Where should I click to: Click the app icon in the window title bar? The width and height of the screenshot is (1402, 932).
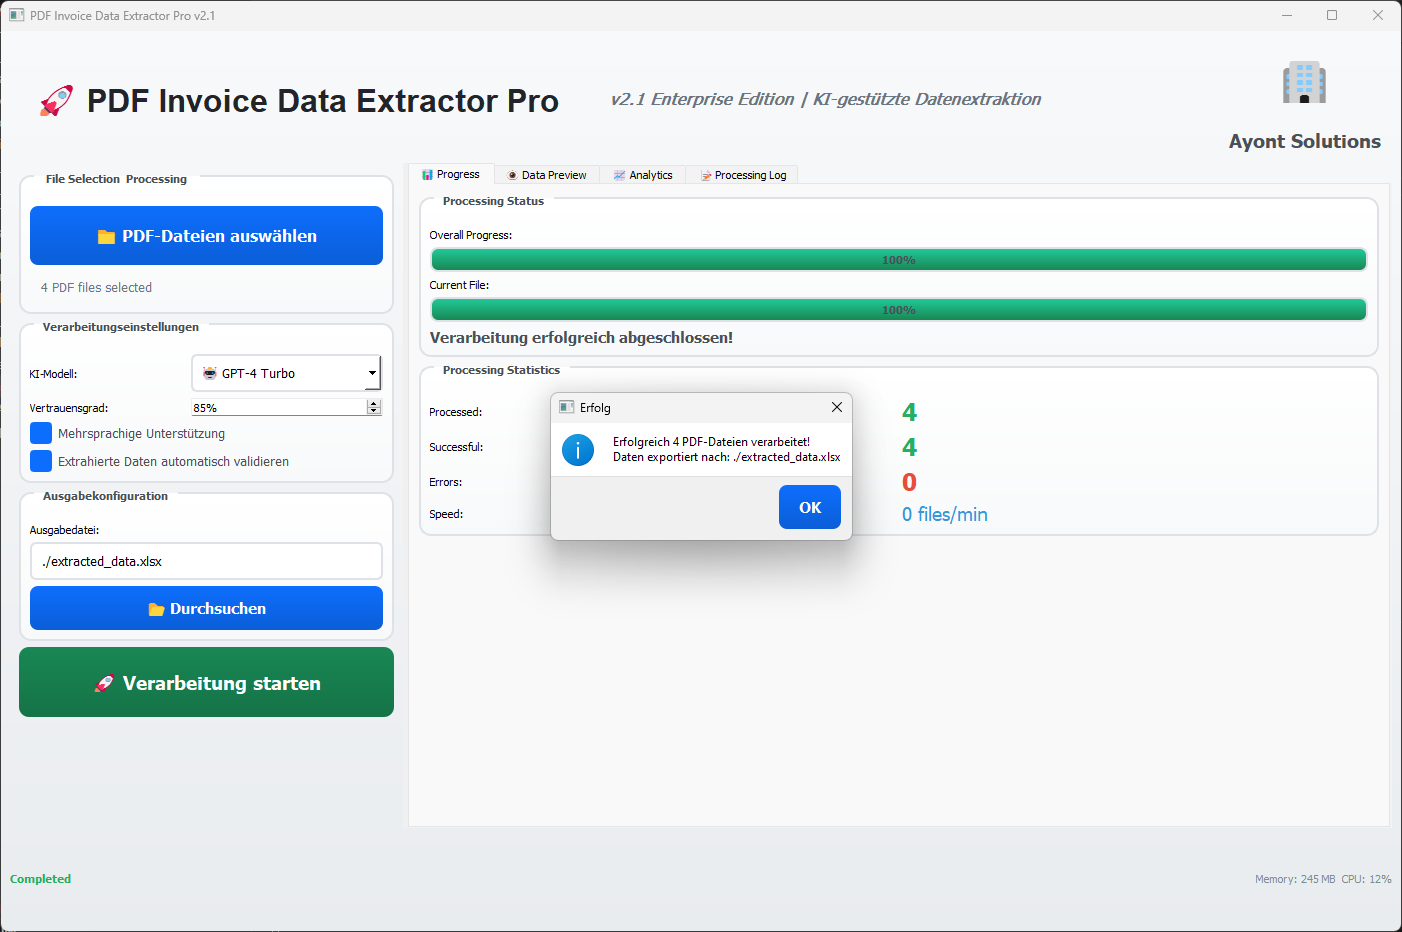coord(16,15)
